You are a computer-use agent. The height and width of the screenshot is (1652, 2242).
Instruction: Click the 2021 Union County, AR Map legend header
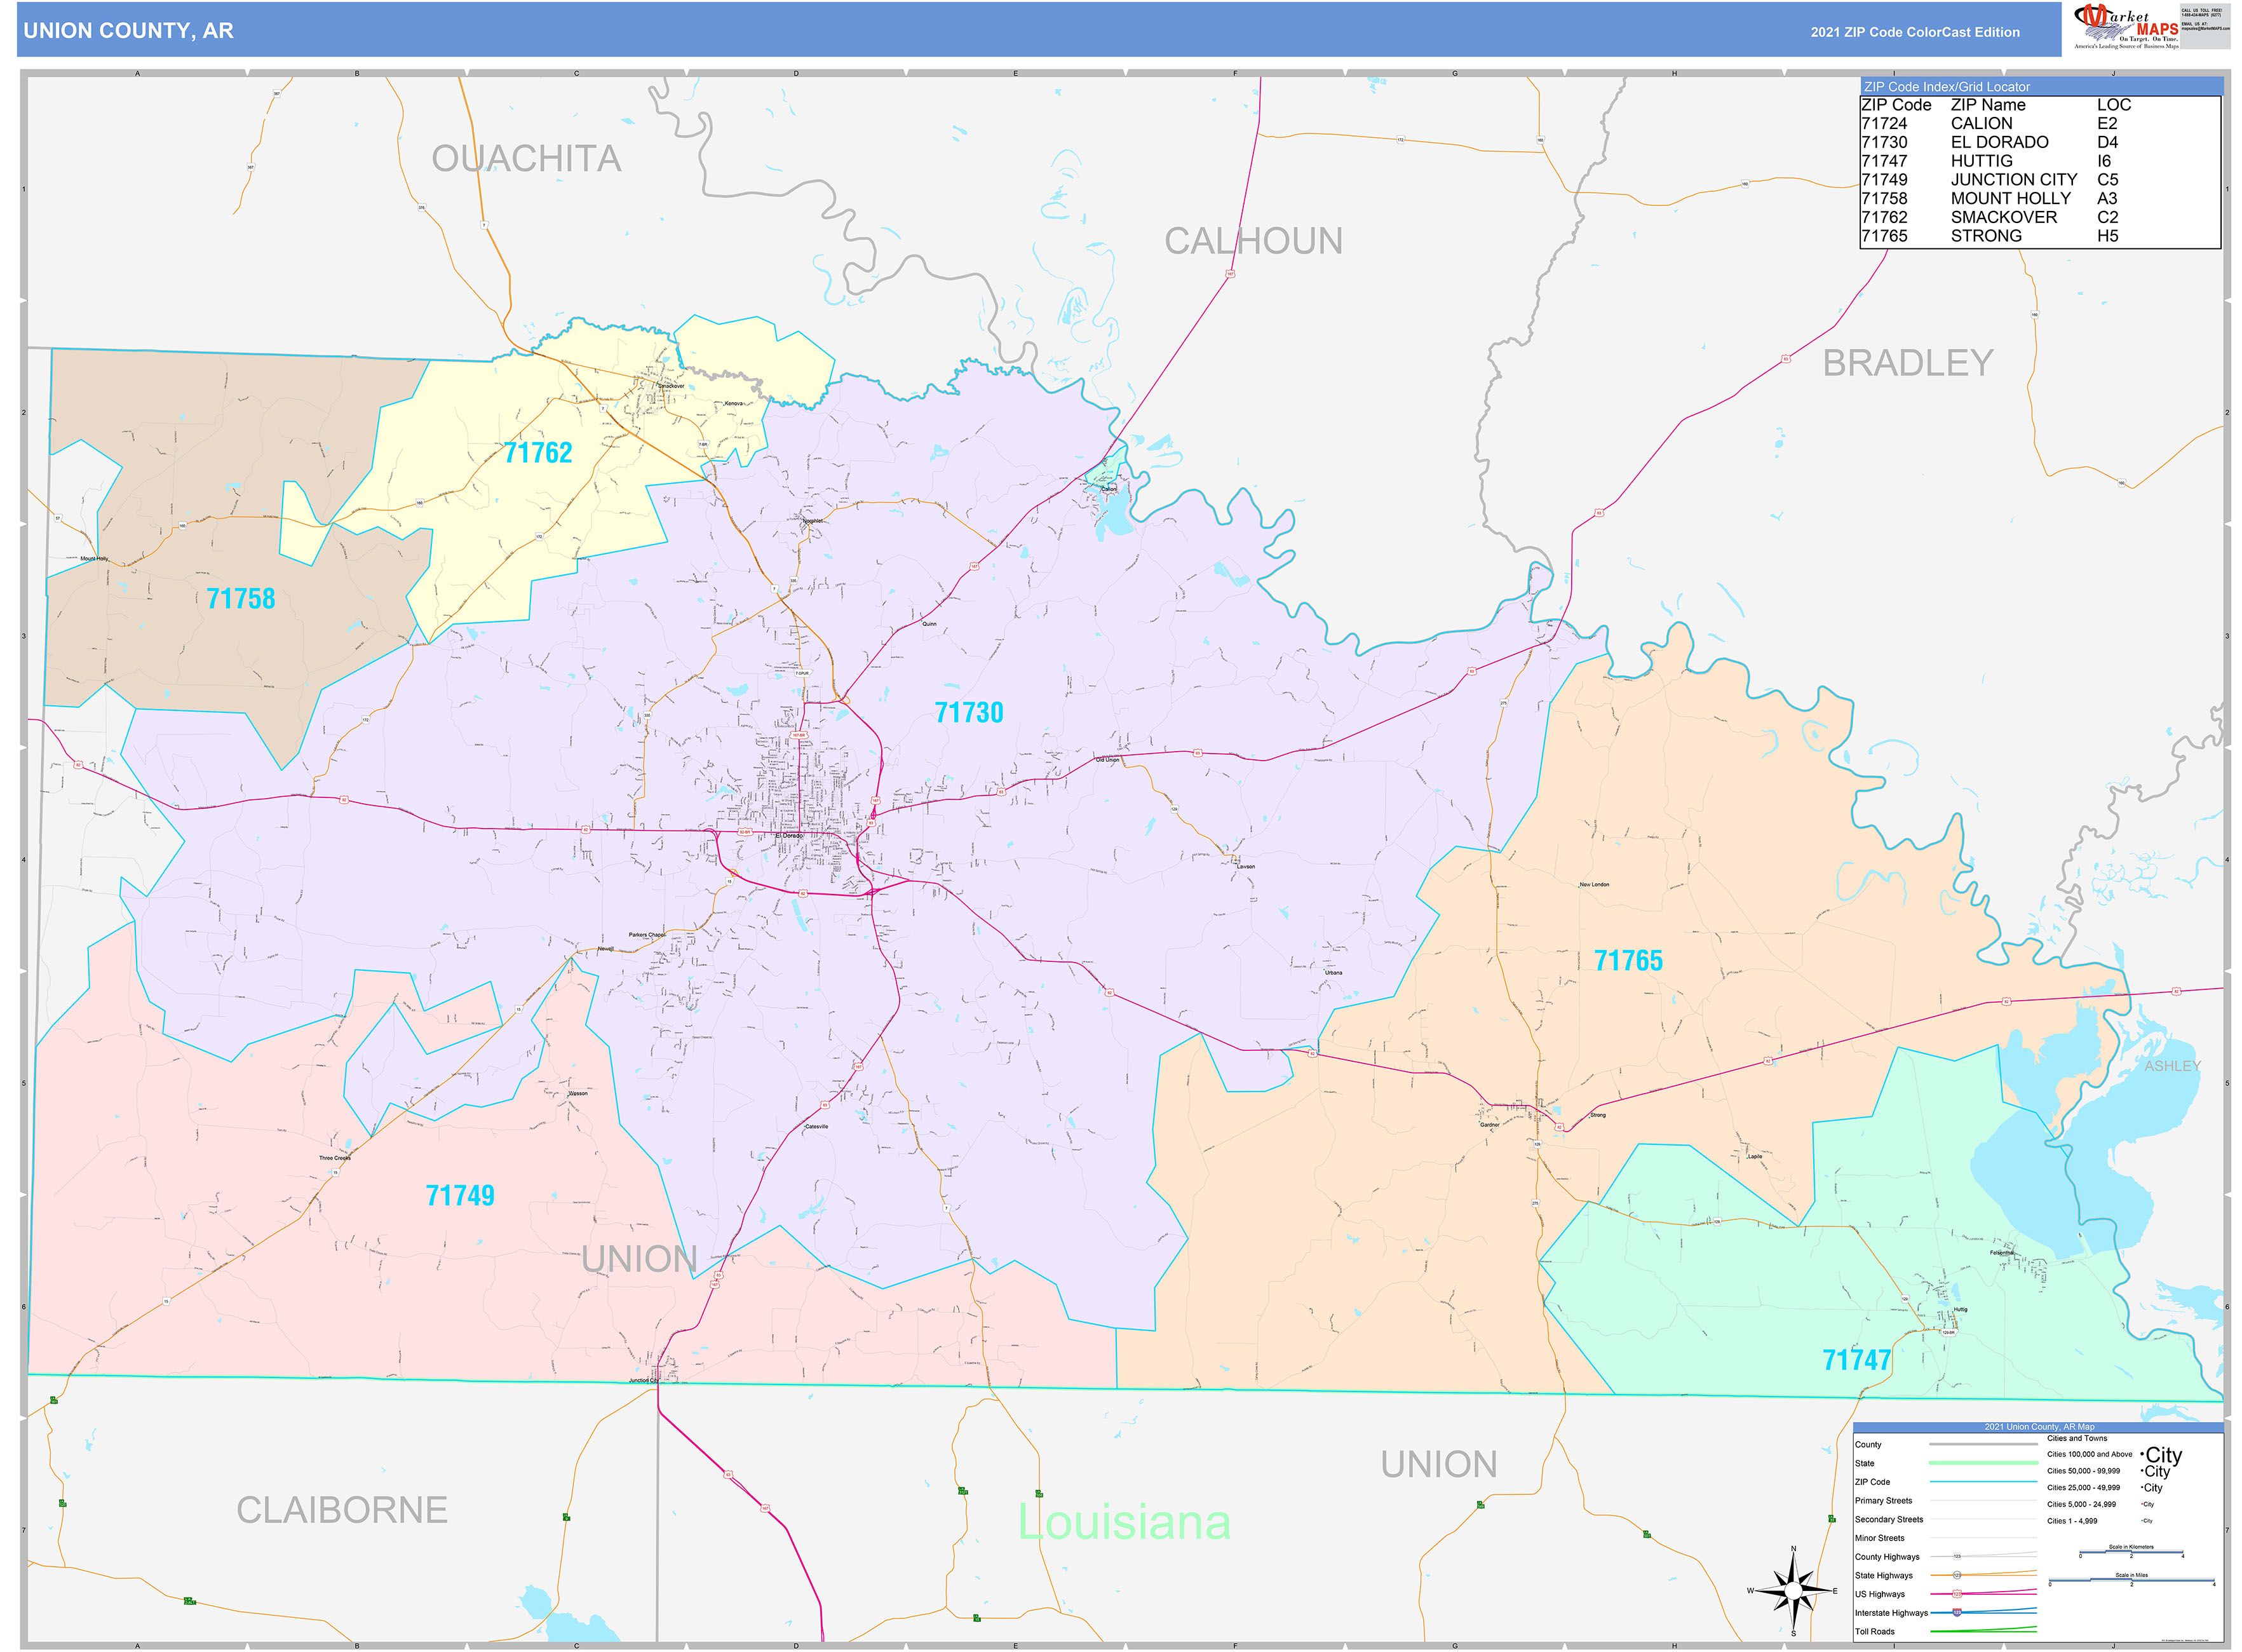click(x=2038, y=1427)
